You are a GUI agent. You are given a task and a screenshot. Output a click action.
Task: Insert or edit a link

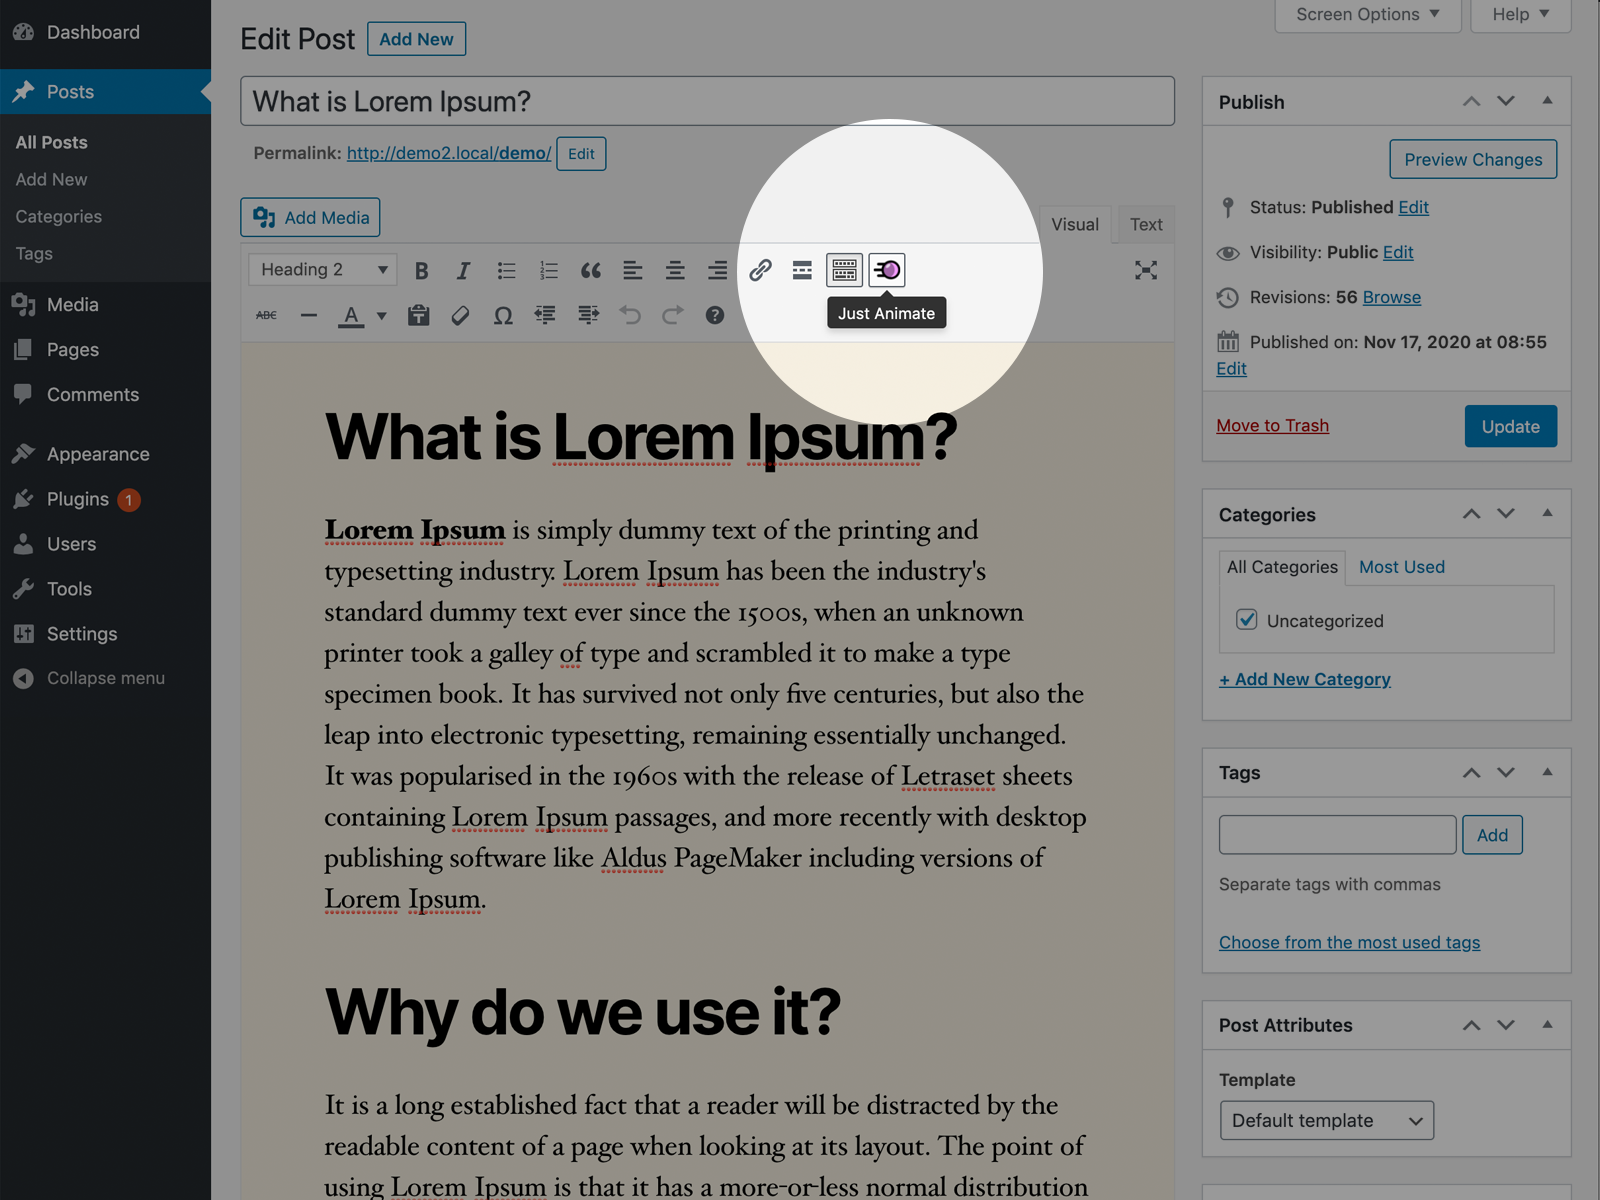click(x=760, y=270)
